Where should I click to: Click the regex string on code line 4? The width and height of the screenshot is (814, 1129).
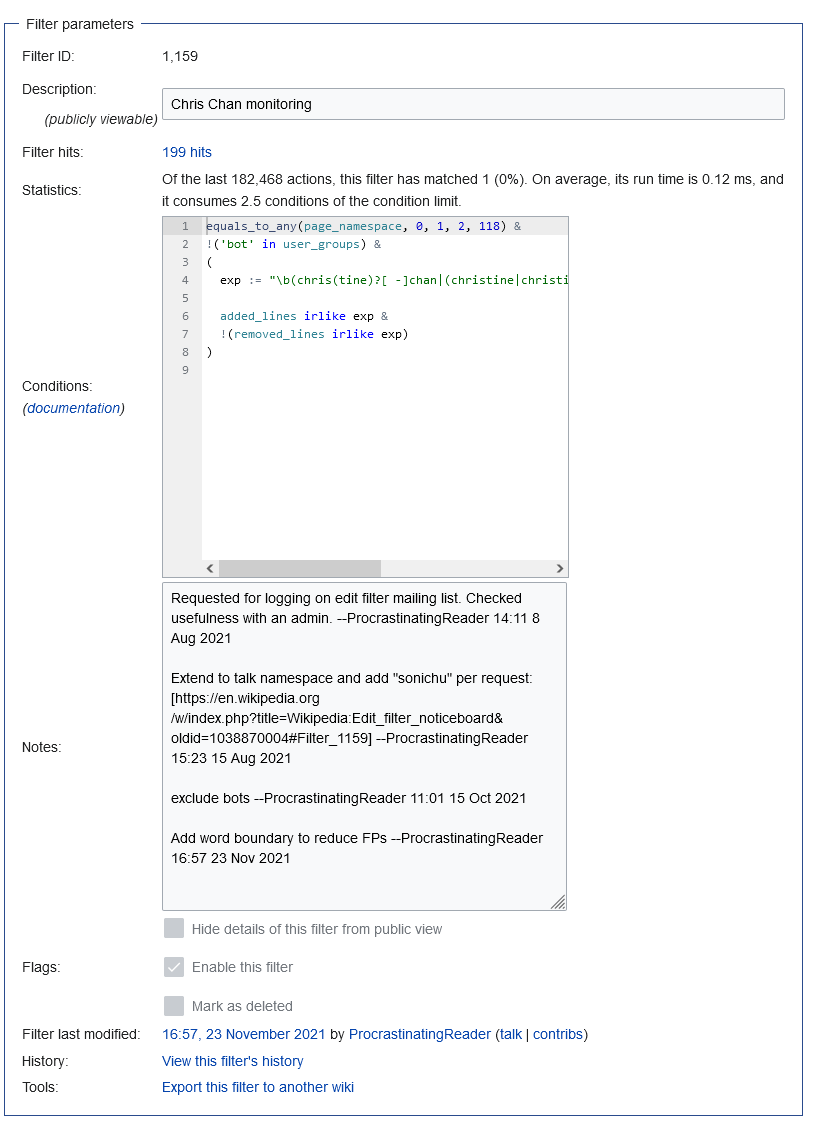coord(419,280)
